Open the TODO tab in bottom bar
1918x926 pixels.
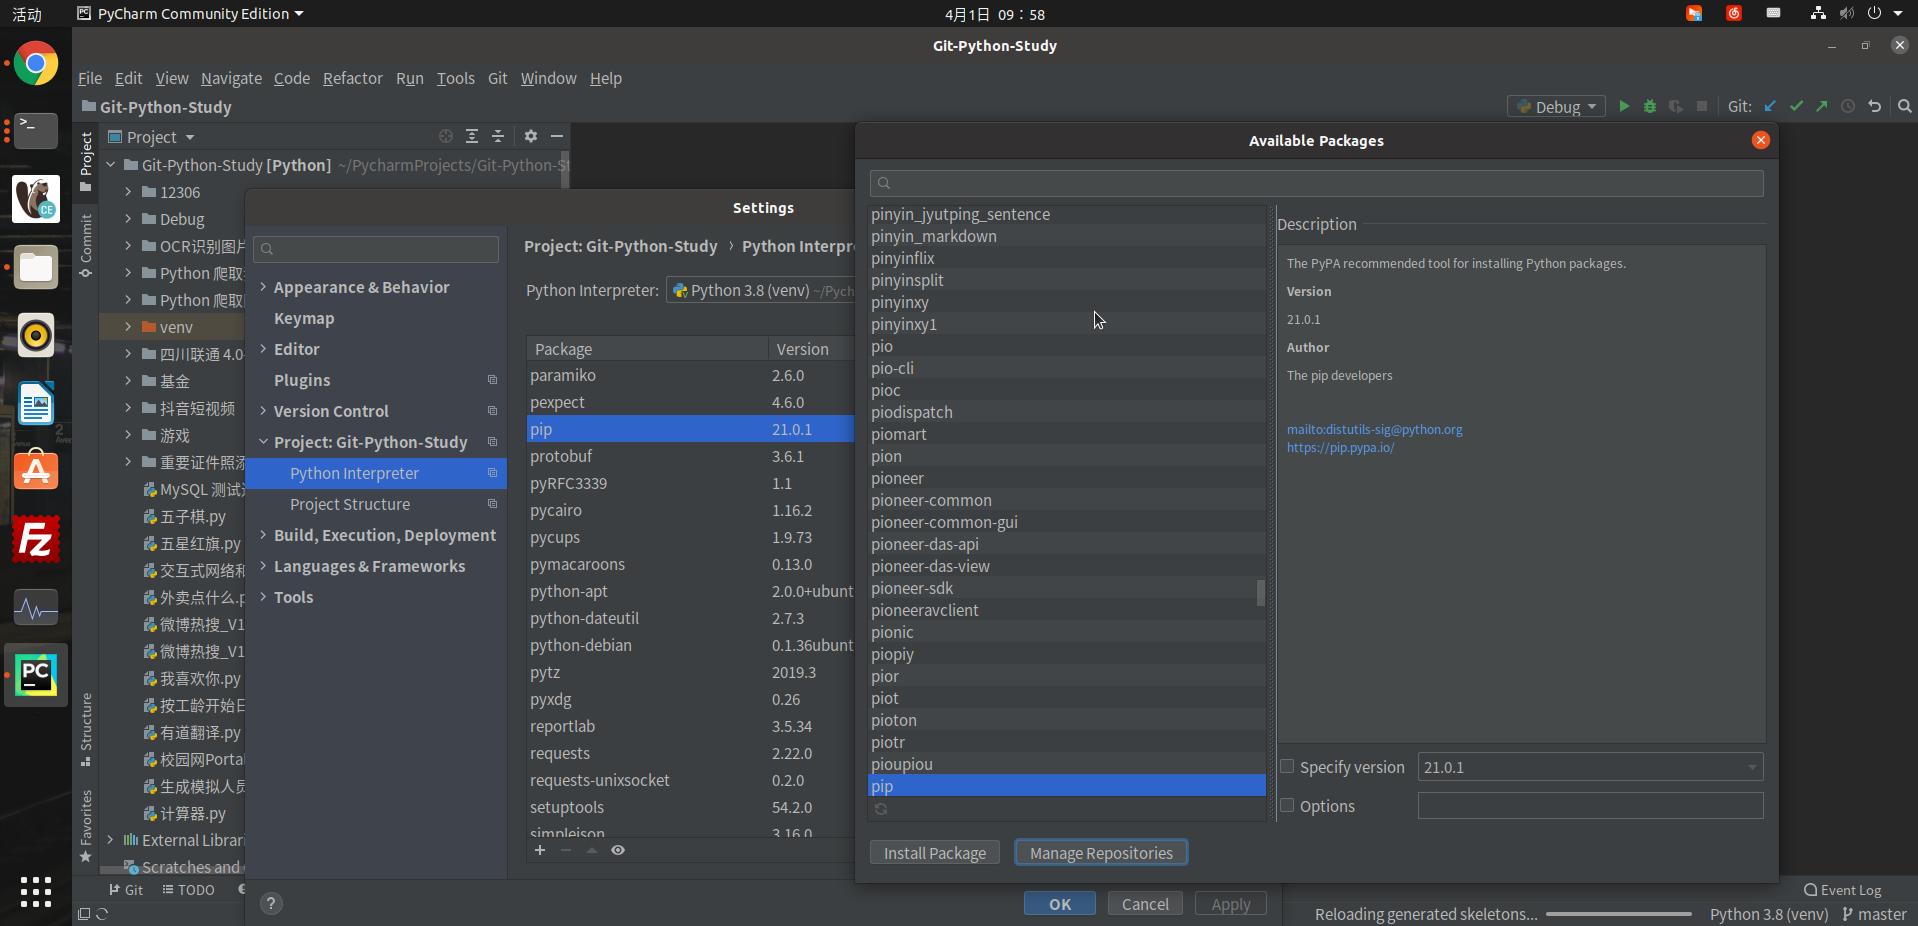(x=188, y=890)
